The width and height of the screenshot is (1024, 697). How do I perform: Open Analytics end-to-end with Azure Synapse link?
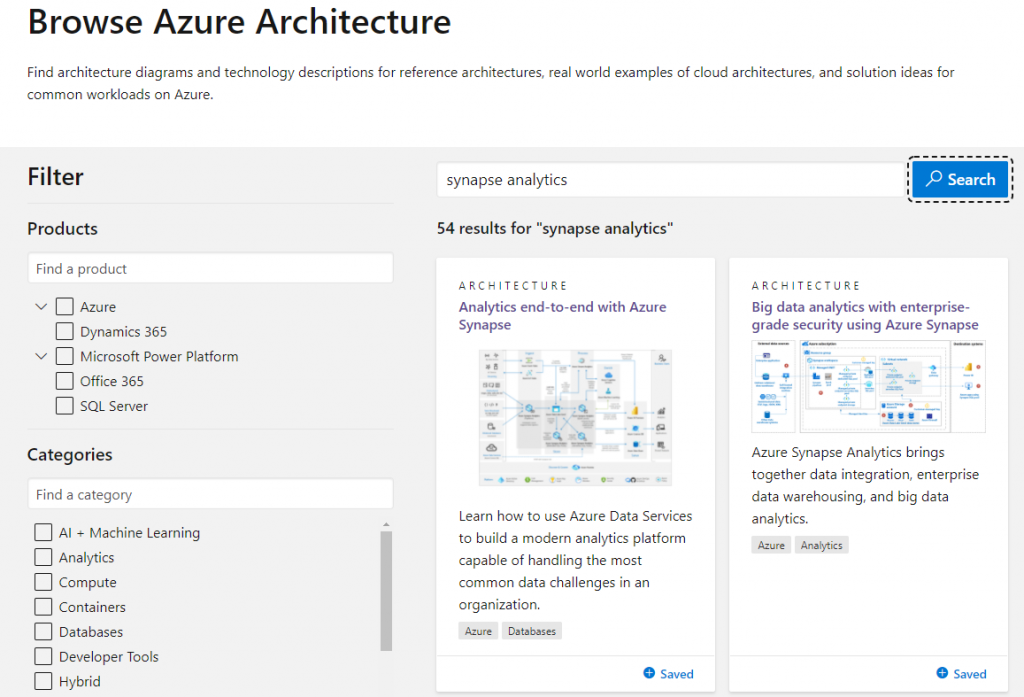(x=562, y=316)
